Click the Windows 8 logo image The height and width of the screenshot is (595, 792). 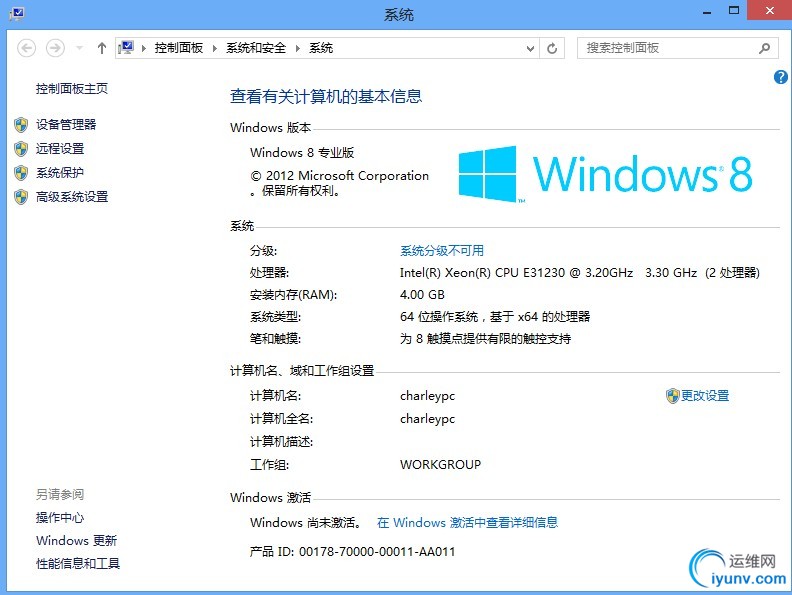[605, 174]
